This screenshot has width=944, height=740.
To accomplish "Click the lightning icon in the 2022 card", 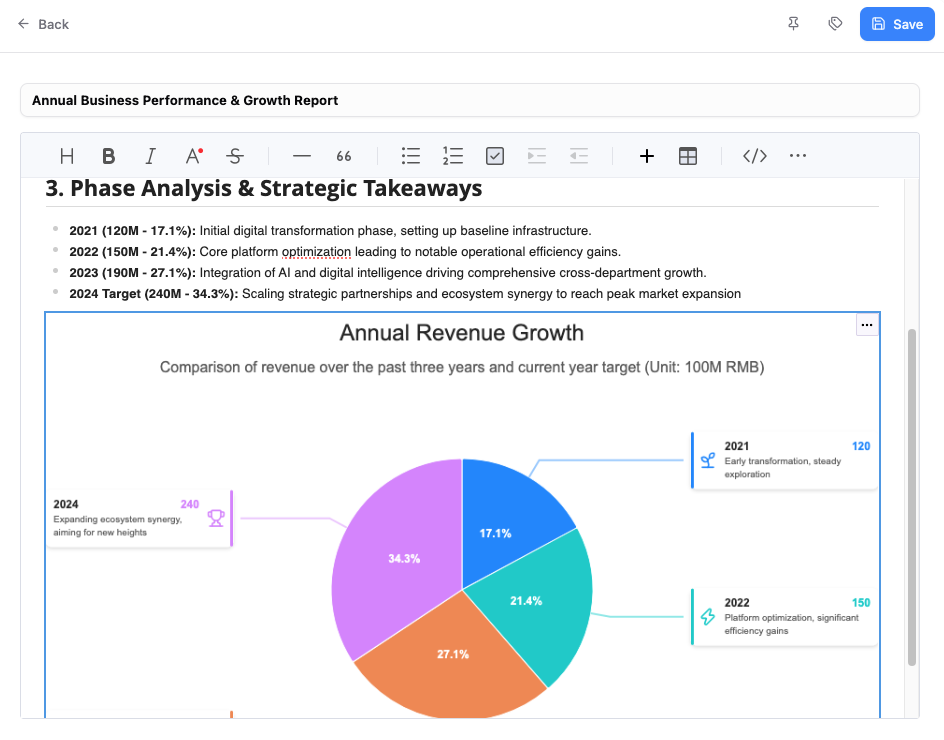I will (708, 617).
